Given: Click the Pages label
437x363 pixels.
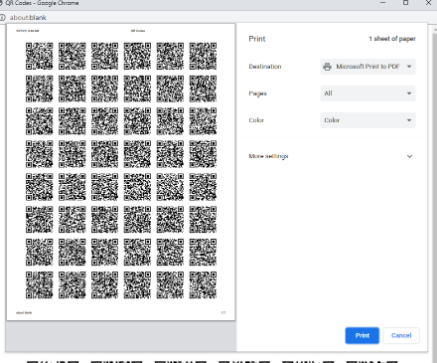Looking at the screenshot, I should pyautogui.click(x=258, y=93).
